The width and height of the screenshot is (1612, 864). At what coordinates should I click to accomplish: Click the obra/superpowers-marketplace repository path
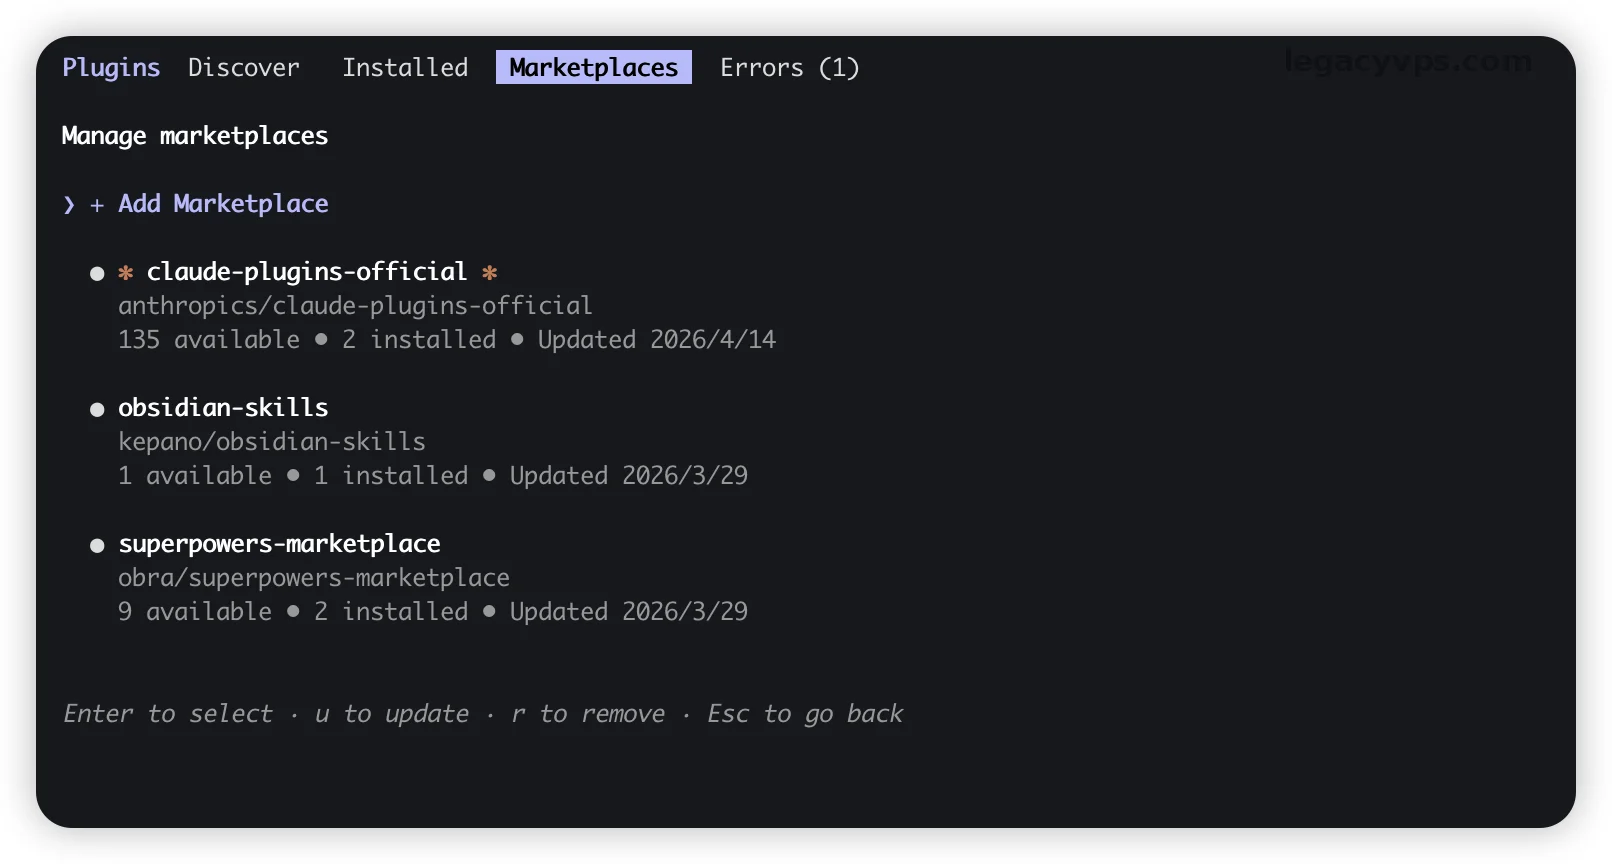tap(314, 578)
